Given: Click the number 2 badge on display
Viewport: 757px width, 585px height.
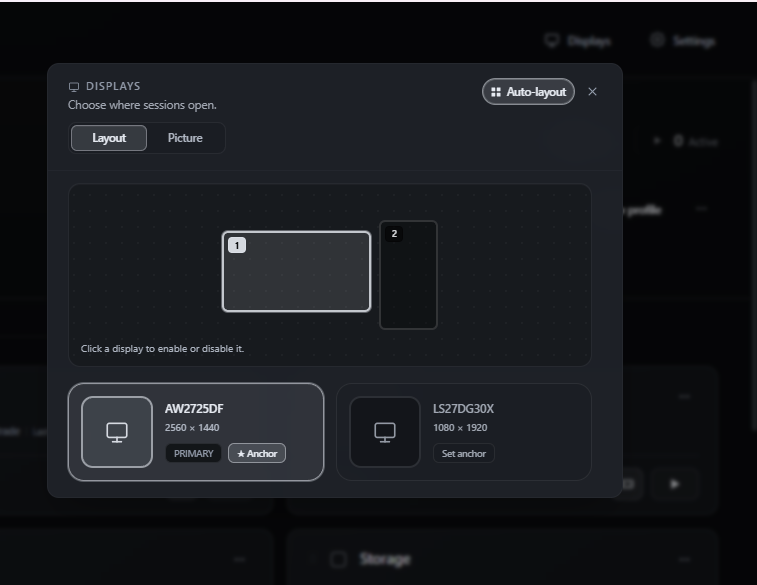Looking at the screenshot, I should [394, 234].
